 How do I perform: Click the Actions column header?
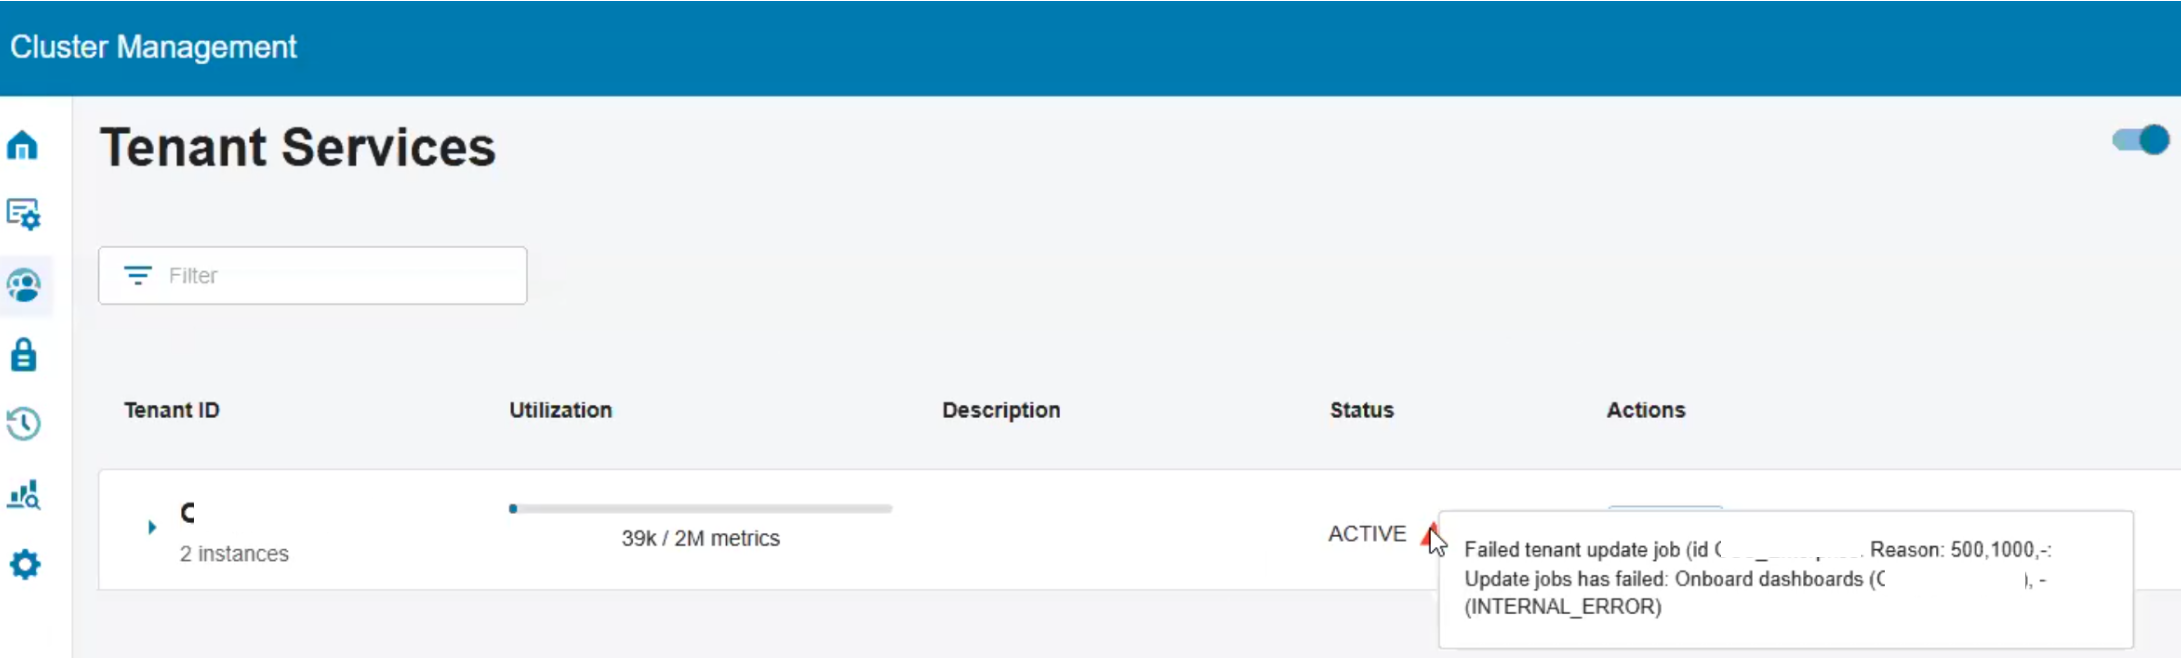point(1645,410)
